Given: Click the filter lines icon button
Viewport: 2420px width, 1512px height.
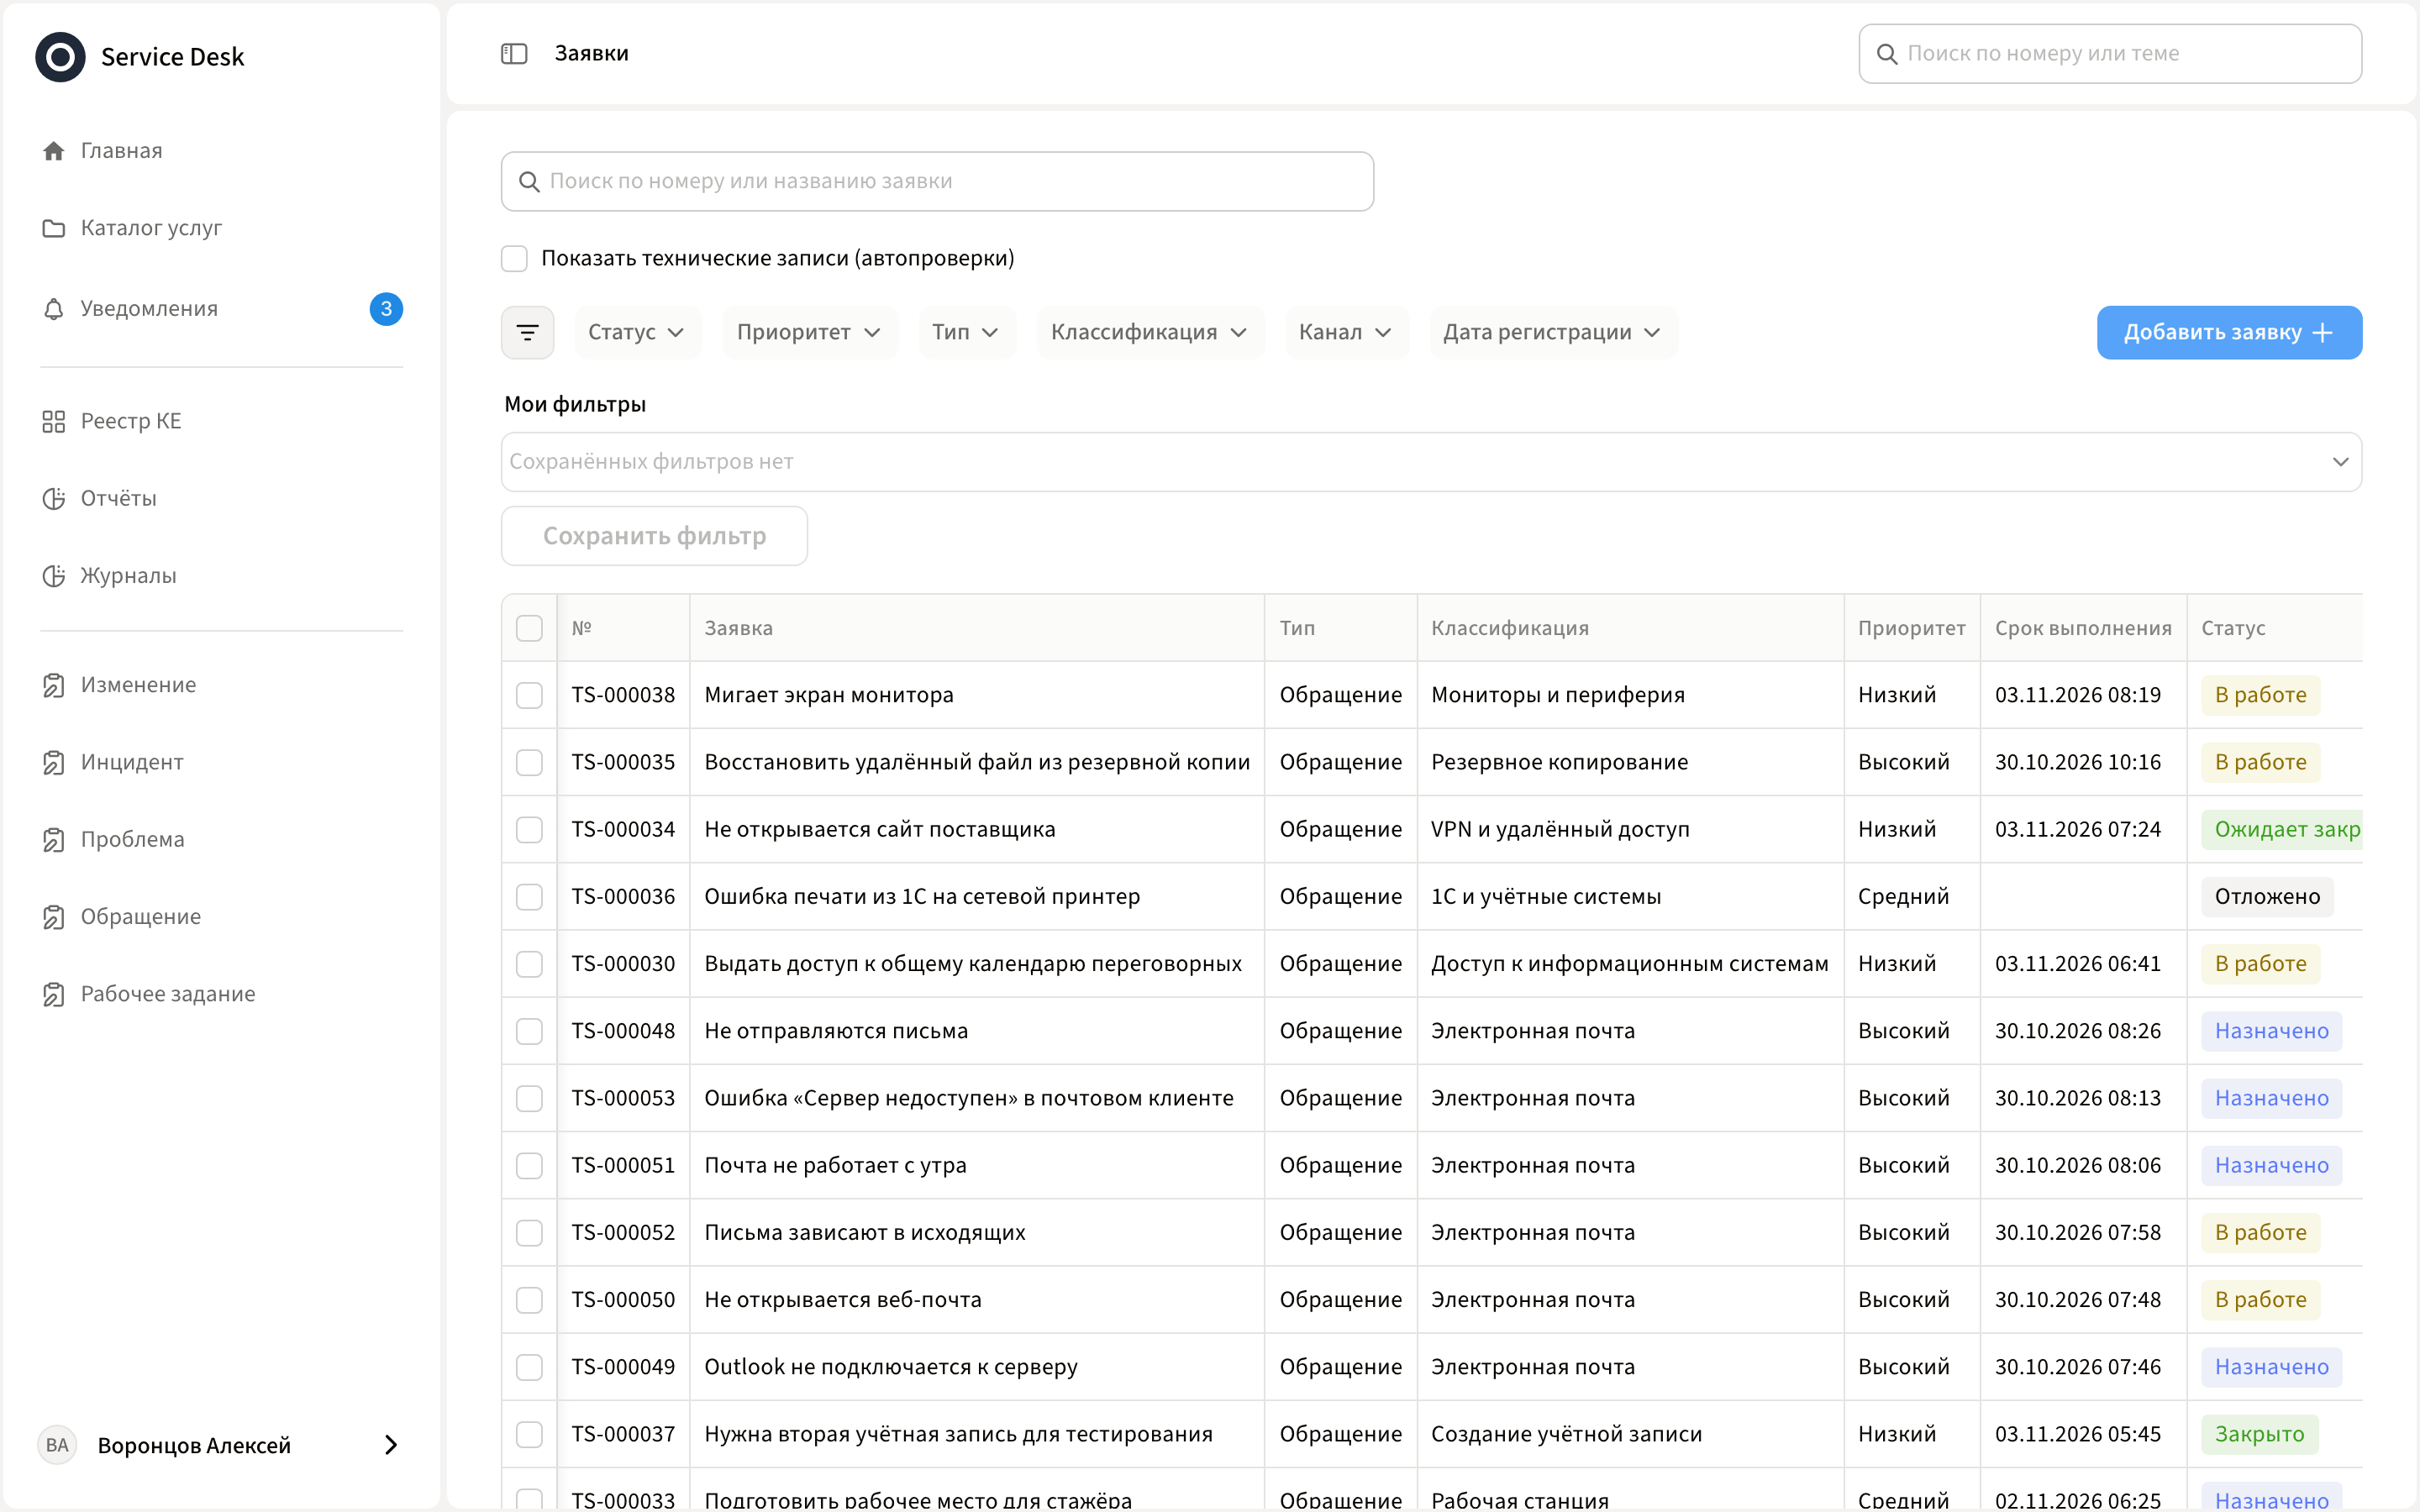Looking at the screenshot, I should 527,332.
